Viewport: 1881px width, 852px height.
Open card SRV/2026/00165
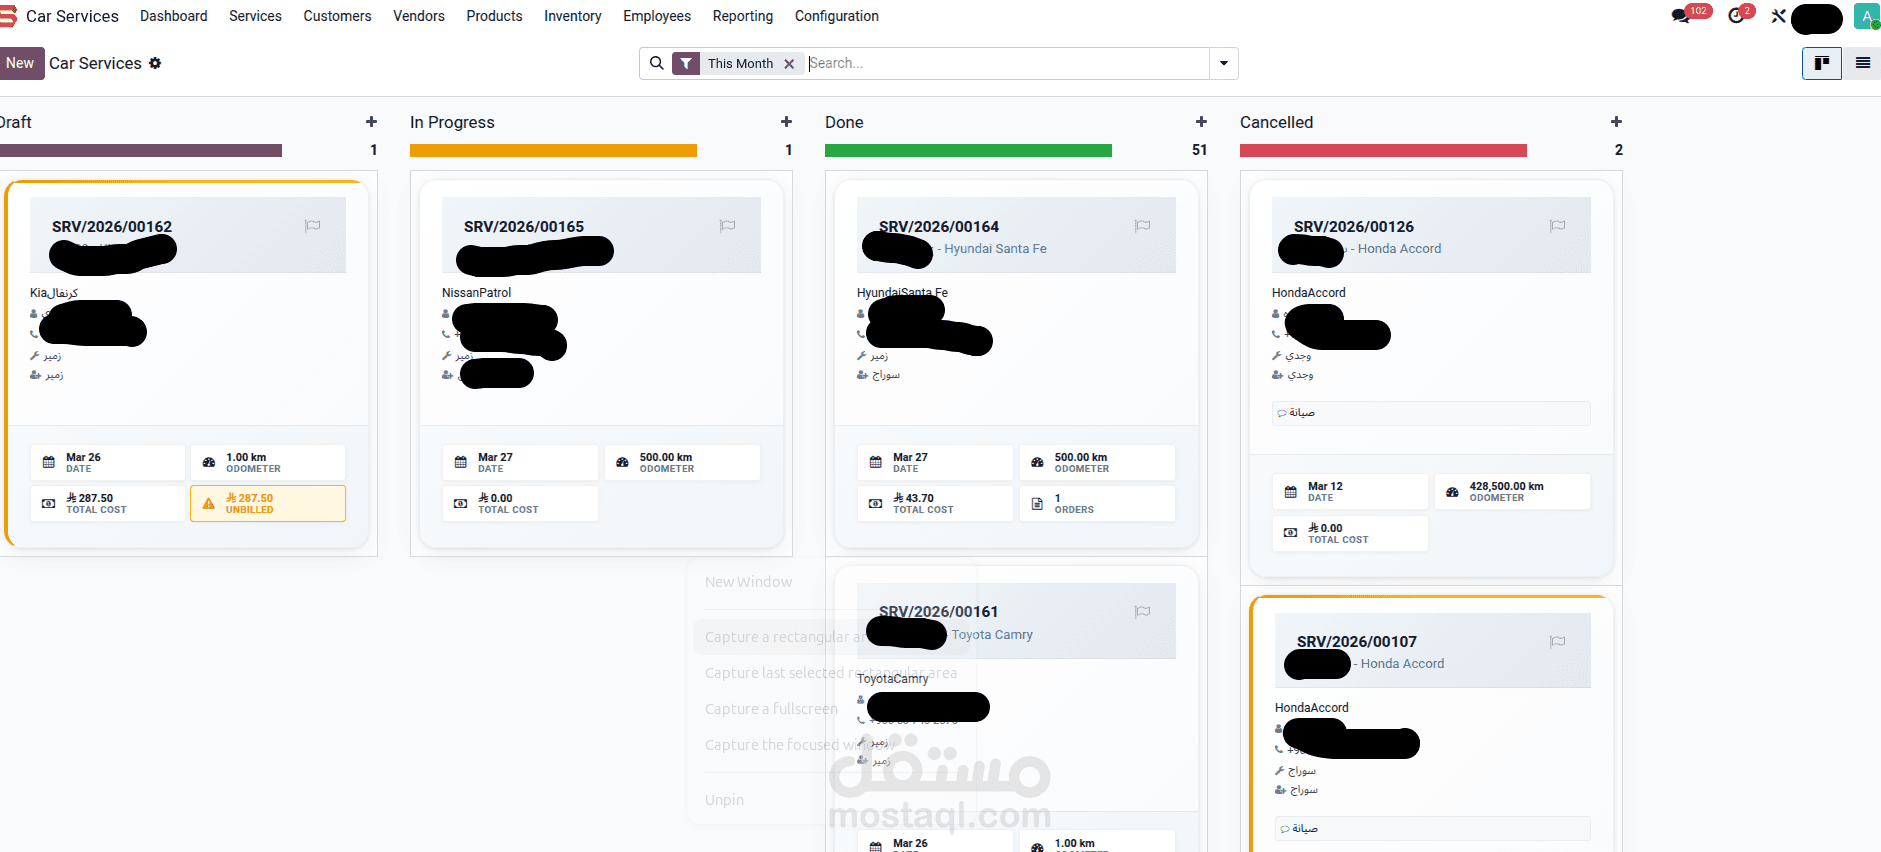point(601,364)
